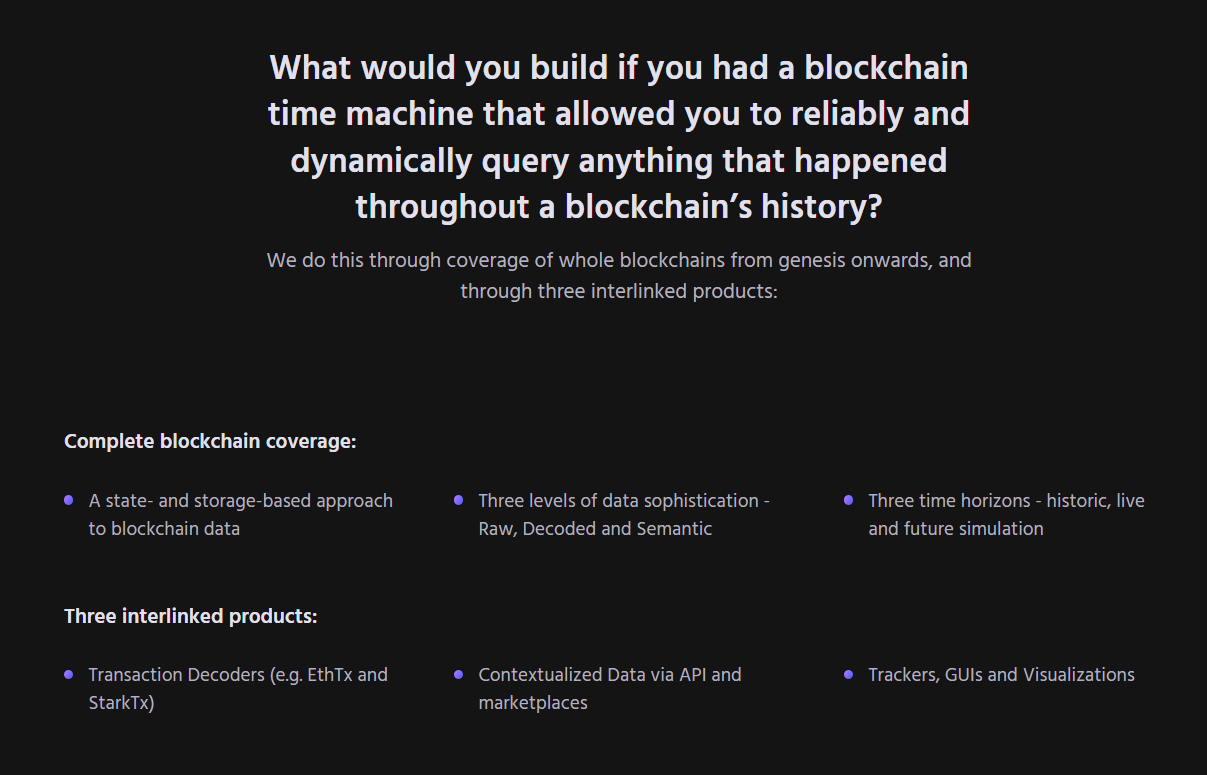Click the purple bullet beside state- and storage-based approach

(68, 500)
